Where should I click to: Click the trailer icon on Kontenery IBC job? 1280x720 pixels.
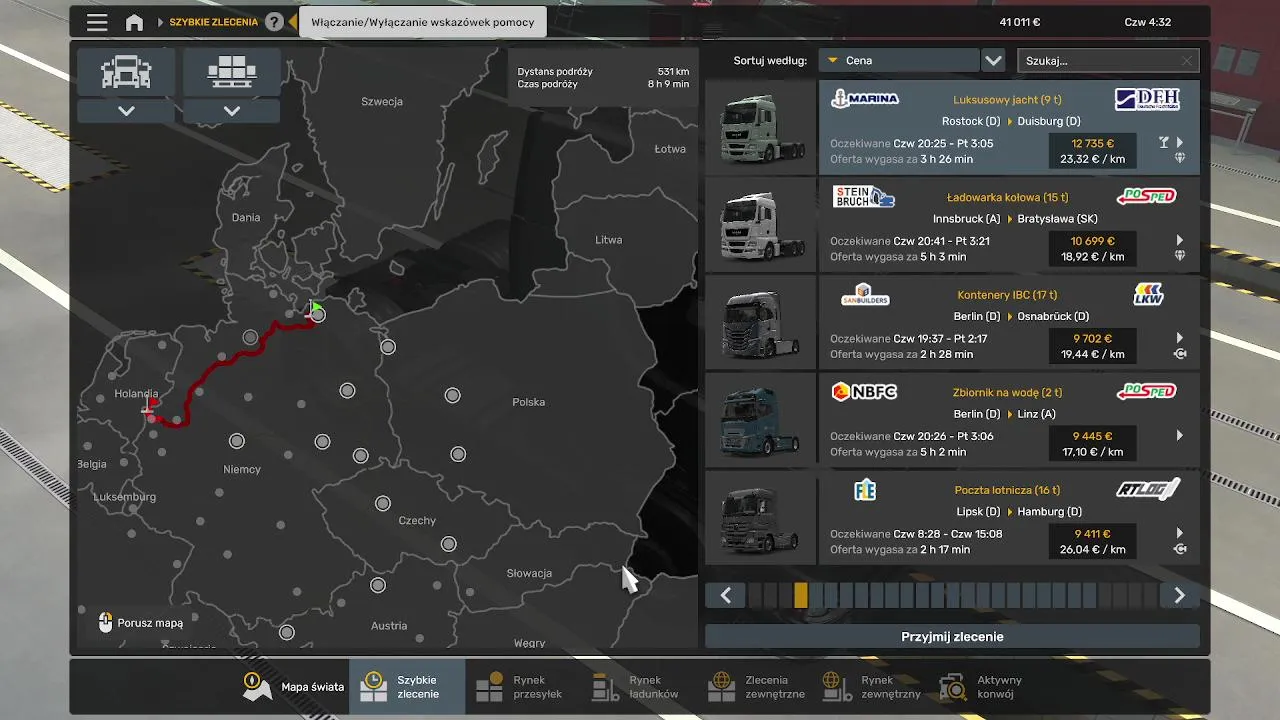click(x=1180, y=354)
